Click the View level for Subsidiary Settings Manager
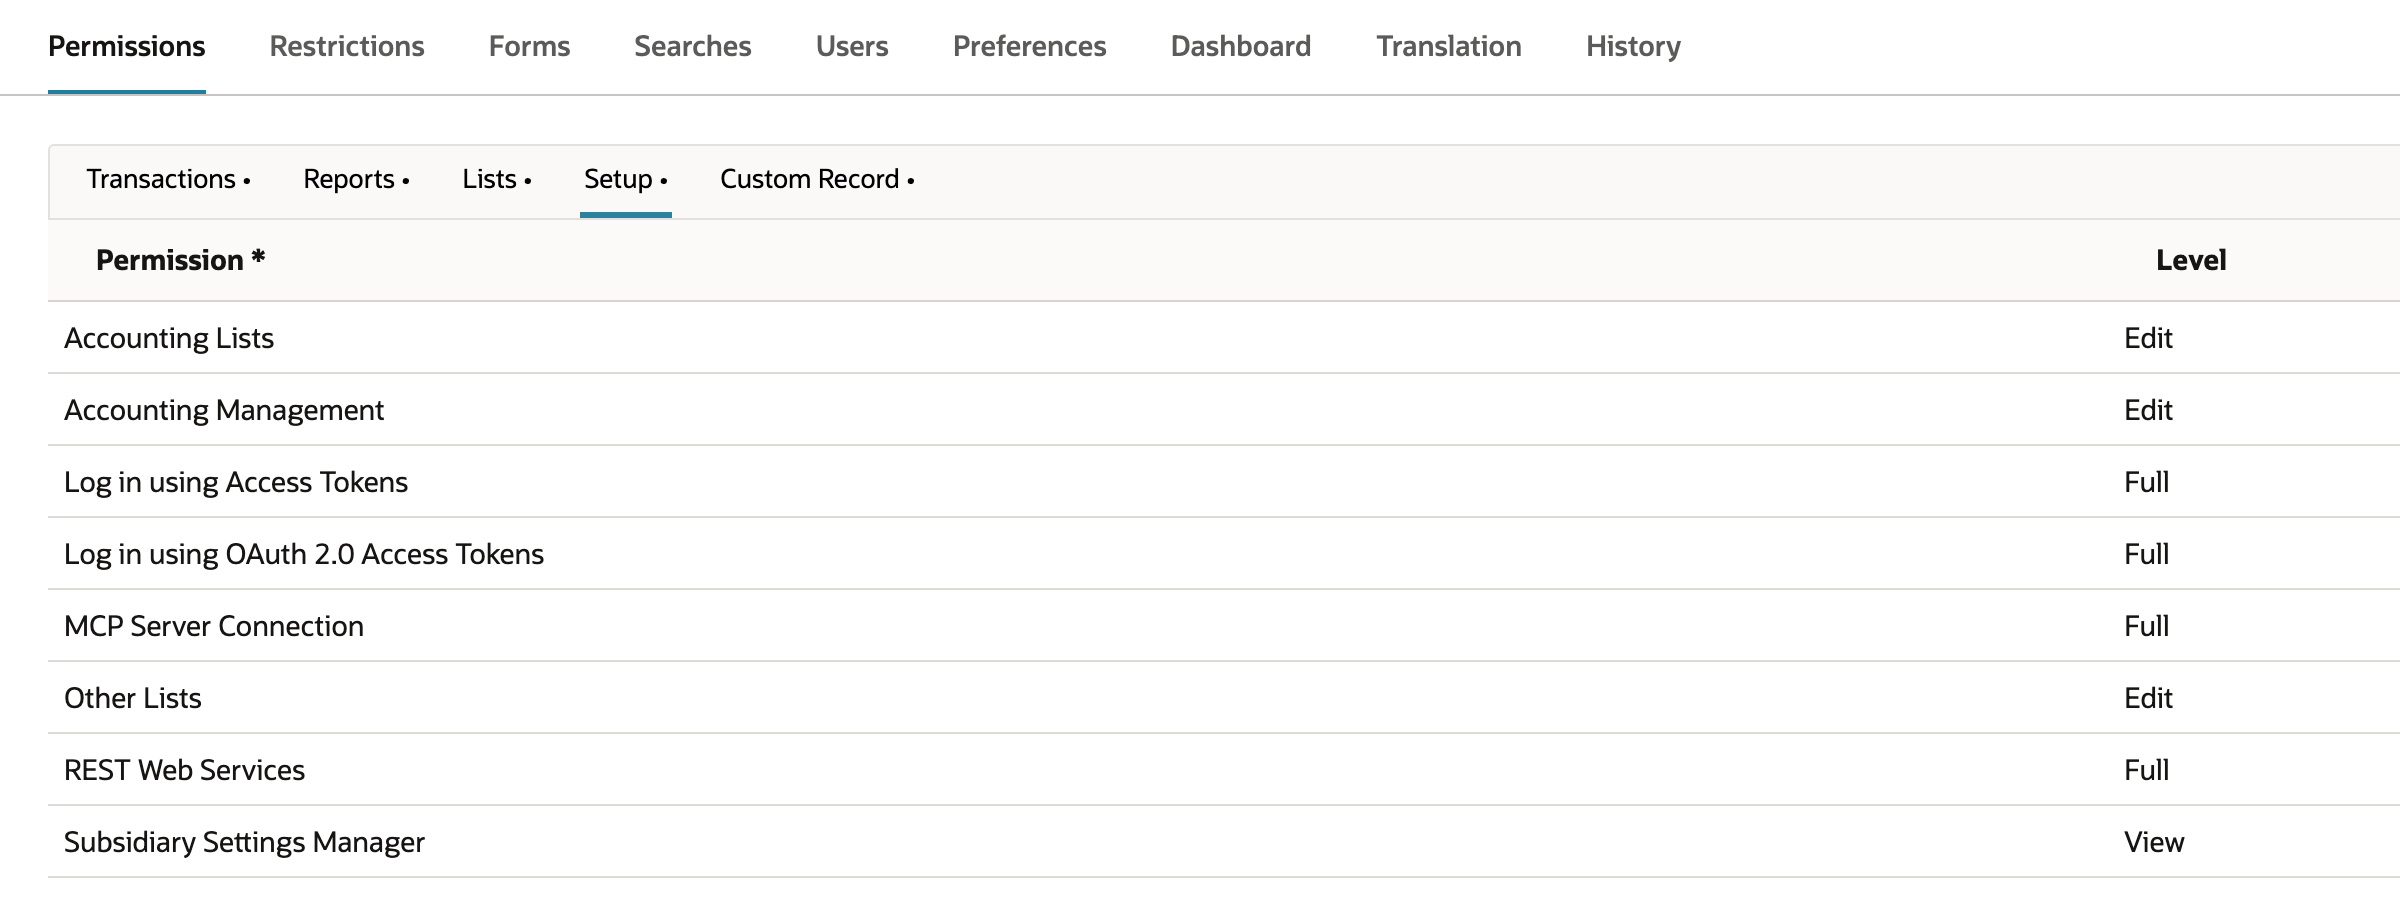The height and width of the screenshot is (920, 2400). click(x=2154, y=842)
